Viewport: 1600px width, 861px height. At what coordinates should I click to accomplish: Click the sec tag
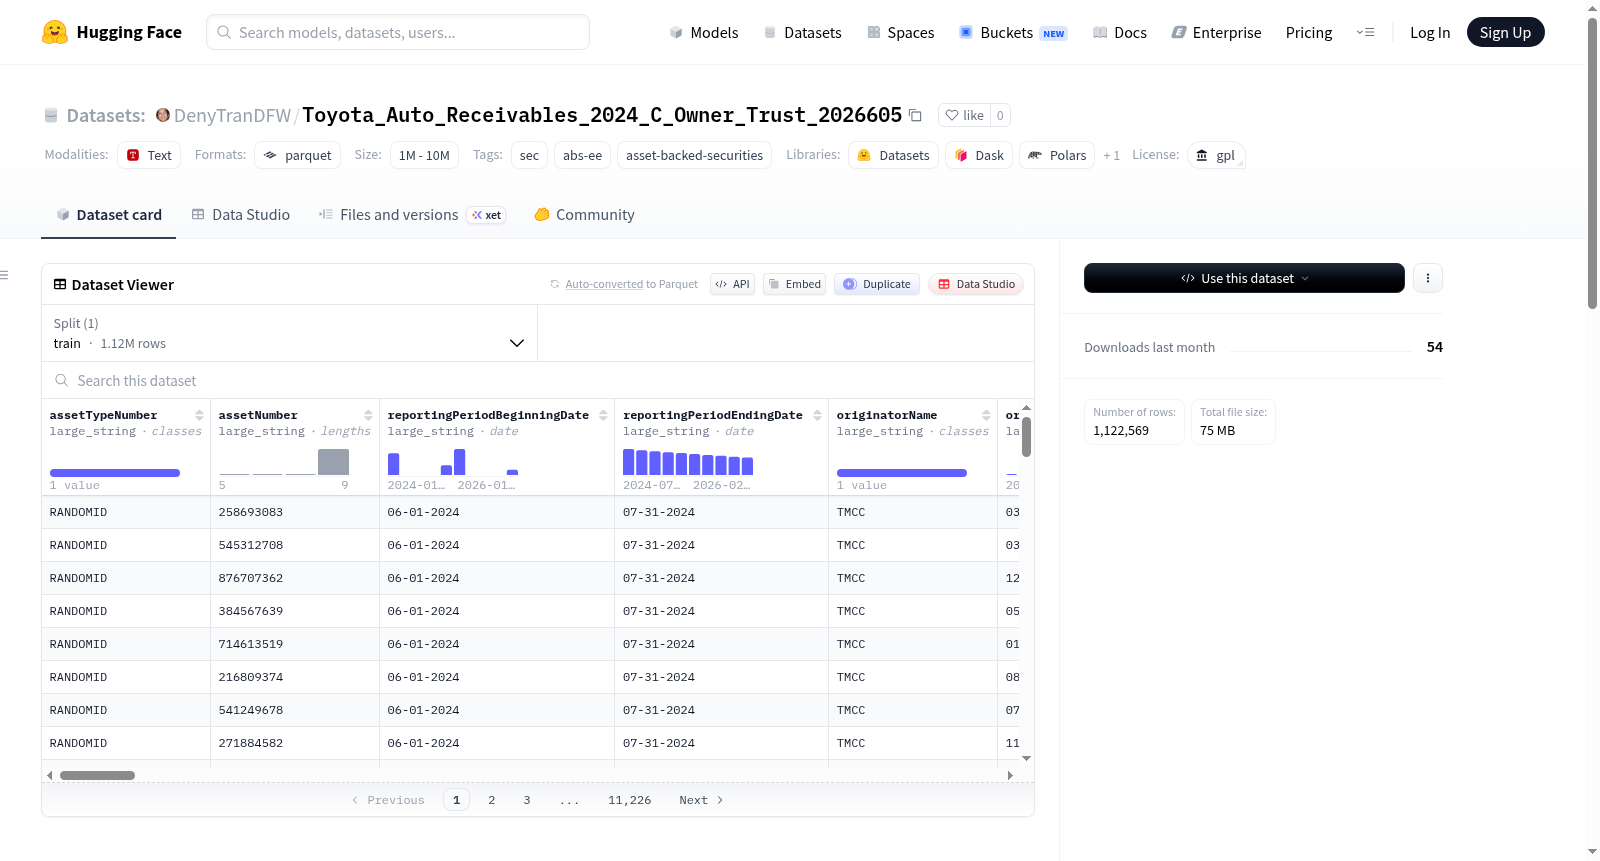click(x=529, y=155)
